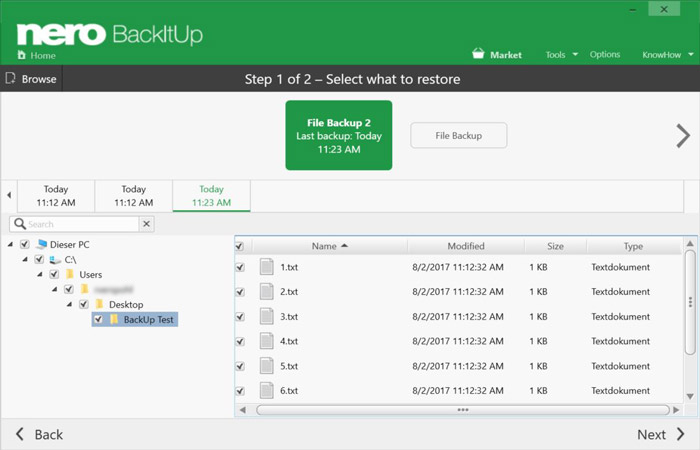This screenshot has width=700, height=450.
Task: Click the C:\ drive icon
Action: point(55,259)
